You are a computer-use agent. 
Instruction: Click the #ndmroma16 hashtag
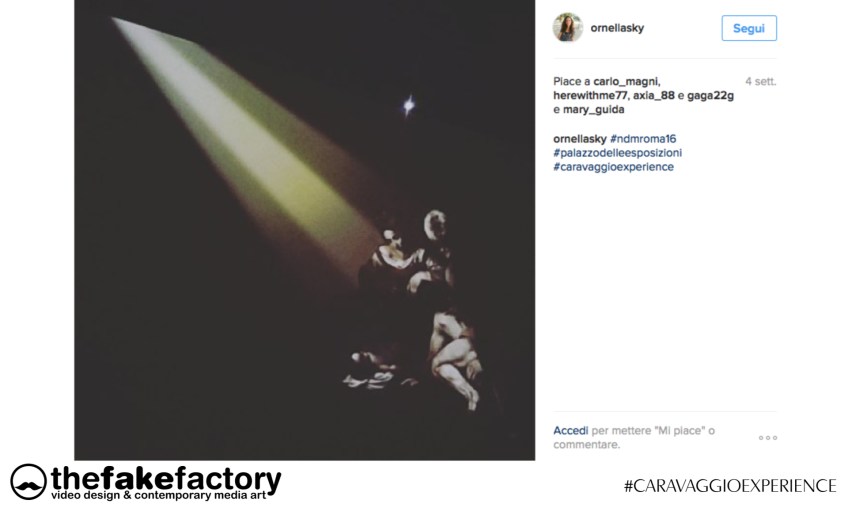[x=642, y=139]
